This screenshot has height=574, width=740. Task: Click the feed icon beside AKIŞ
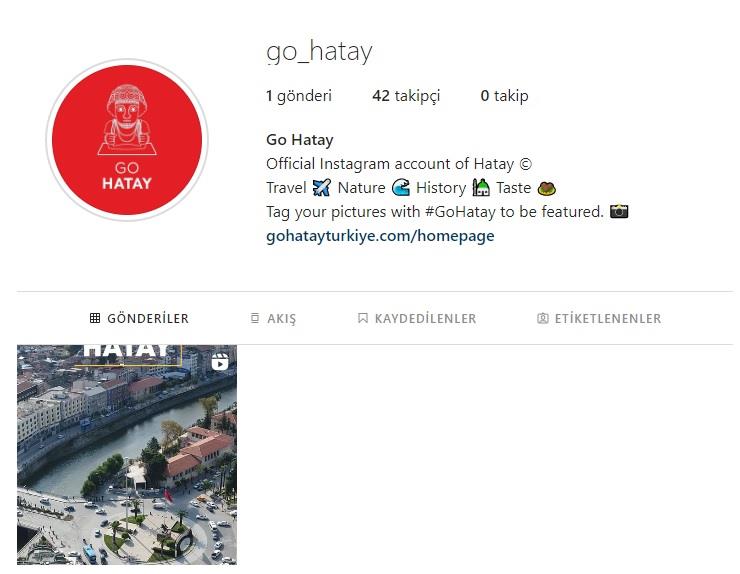pyautogui.click(x=255, y=318)
